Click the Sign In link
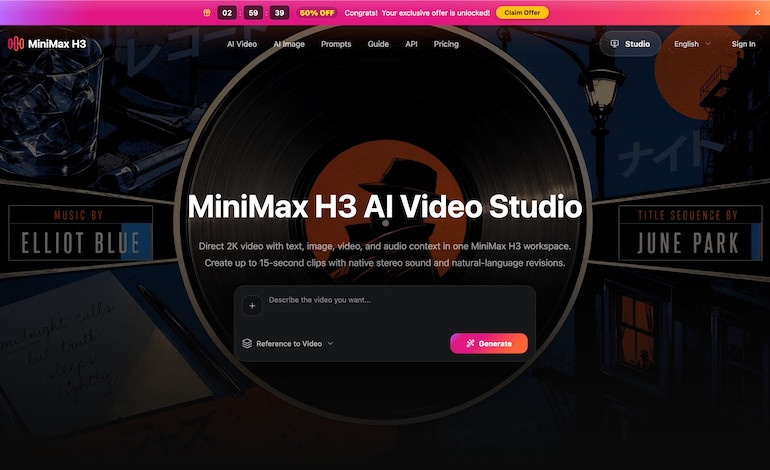Viewport: 770px width, 470px height. pyautogui.click(x=743, y=44)
